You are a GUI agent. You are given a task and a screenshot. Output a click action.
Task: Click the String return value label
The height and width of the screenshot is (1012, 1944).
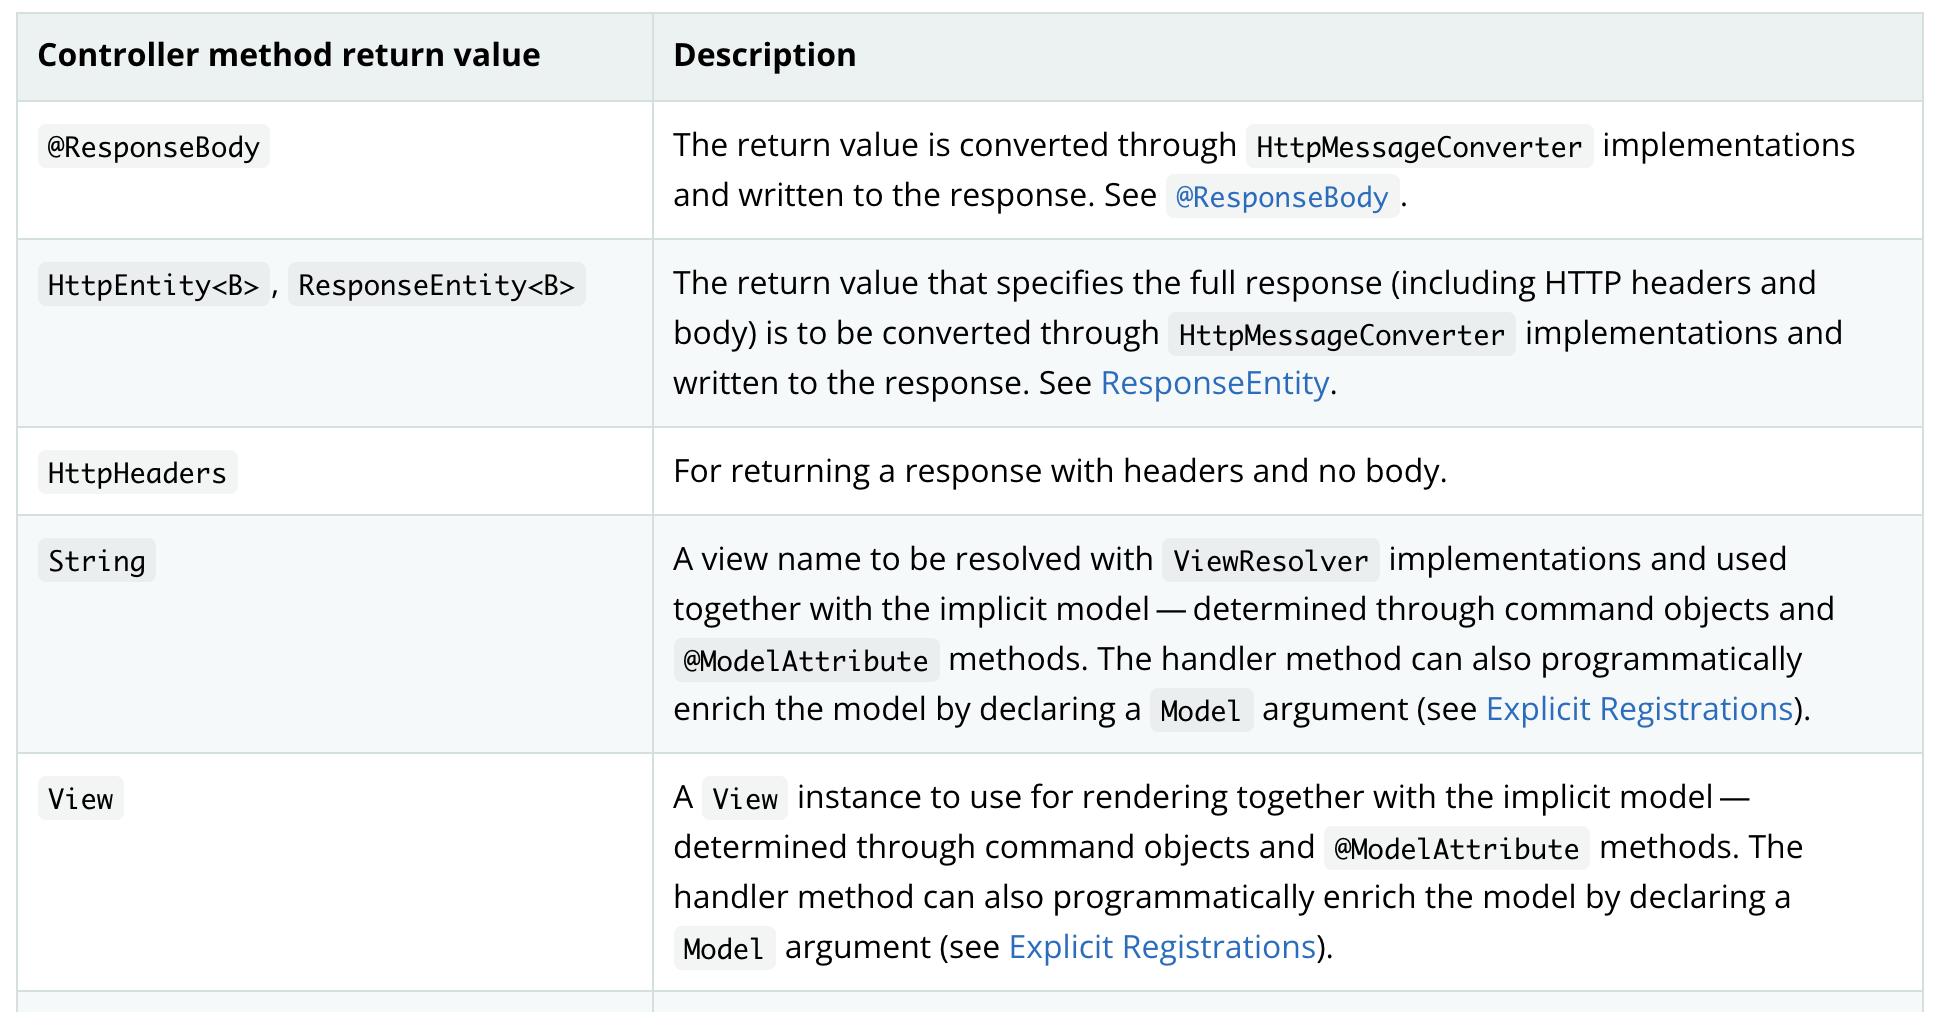click(x=97, y=561)
